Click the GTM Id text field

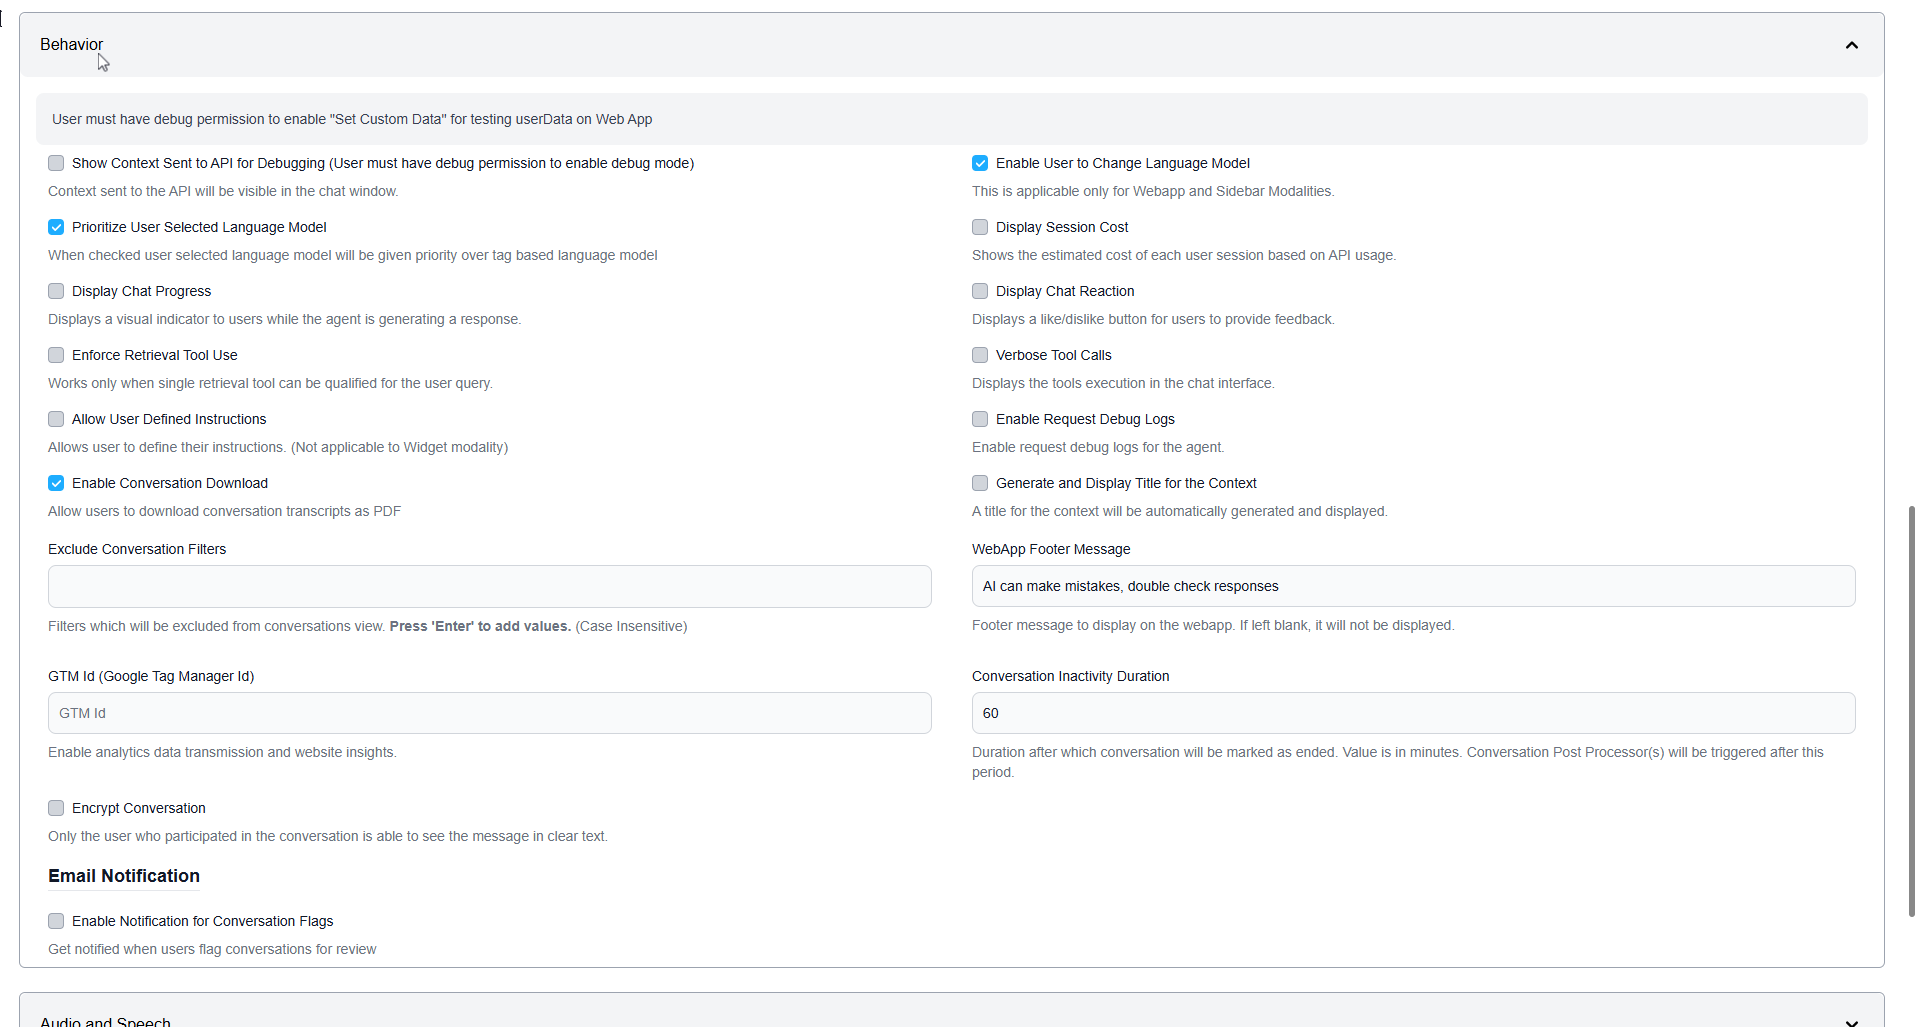coord(489,713)
